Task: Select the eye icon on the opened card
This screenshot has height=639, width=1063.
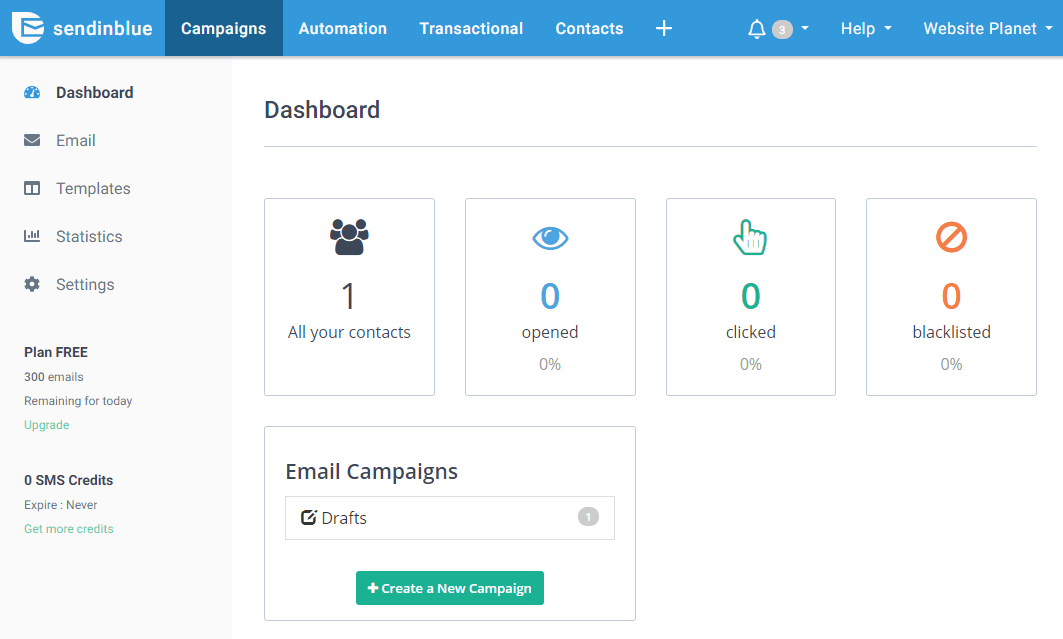Action: point(550,238)
